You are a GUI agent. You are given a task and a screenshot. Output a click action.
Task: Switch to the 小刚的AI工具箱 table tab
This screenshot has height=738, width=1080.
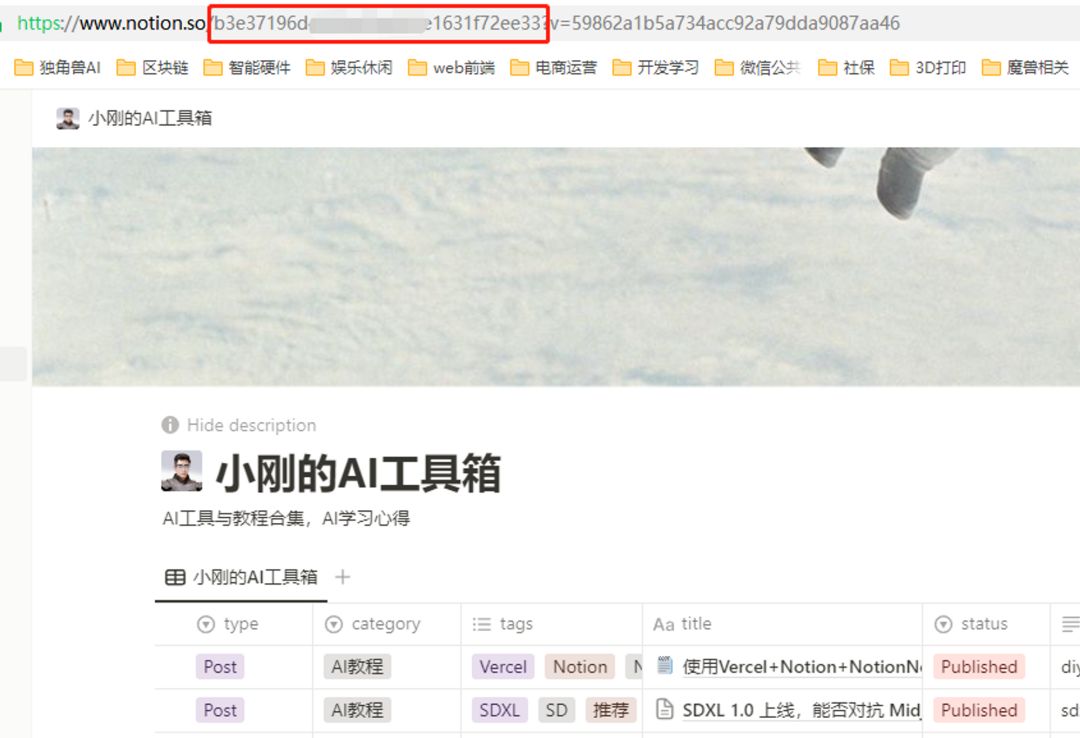click(x=255, y=577)
